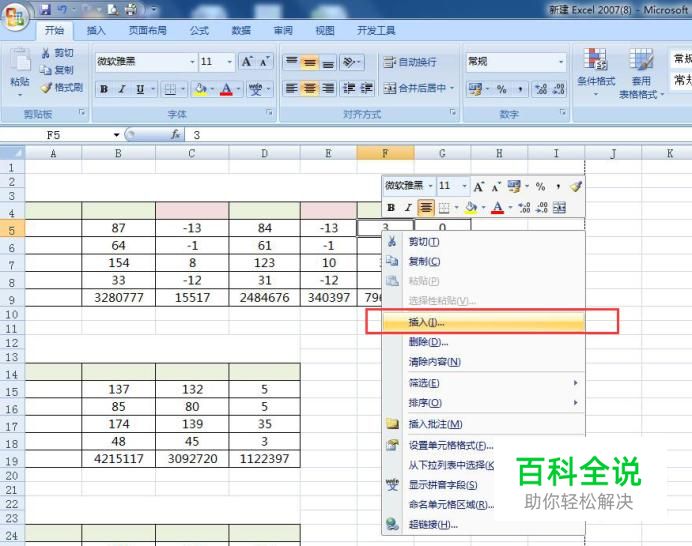Click ribbon Copy (复制) button

point(57,70)
